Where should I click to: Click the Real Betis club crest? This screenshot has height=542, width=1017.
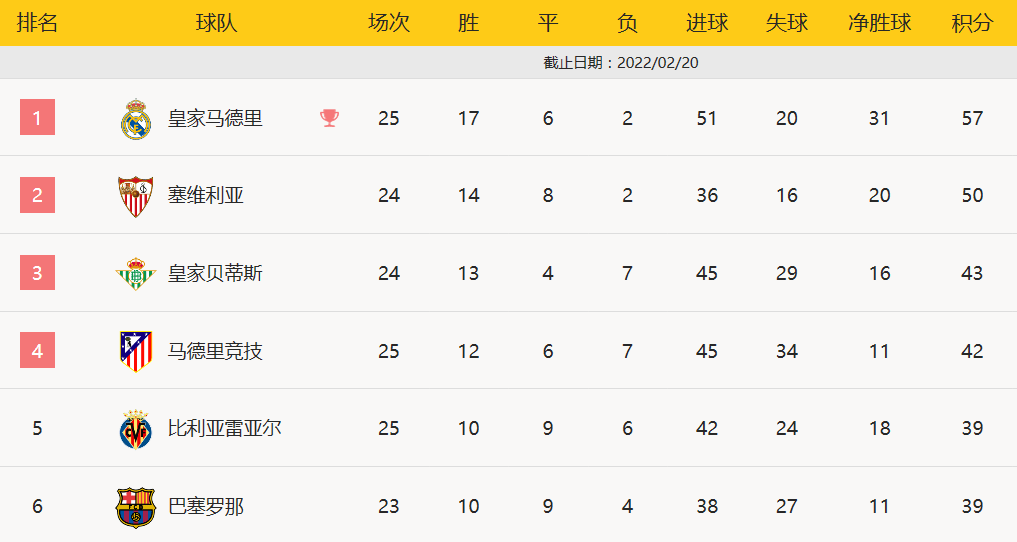[x=135, y=273]
